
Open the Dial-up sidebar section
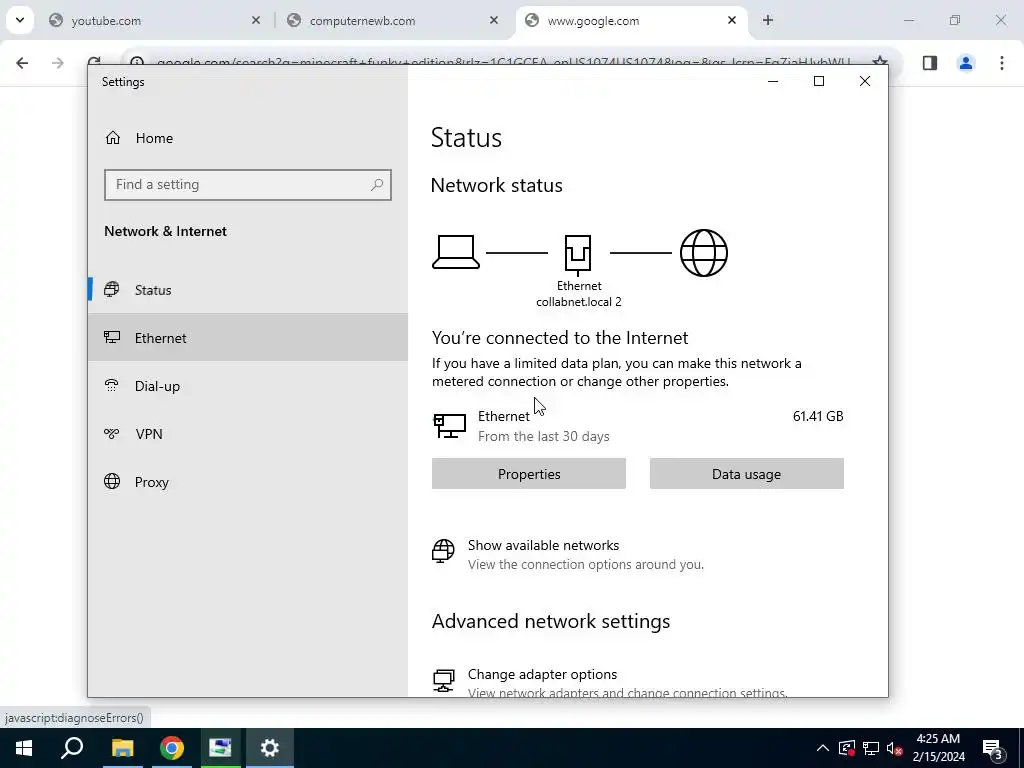(248, 386)
